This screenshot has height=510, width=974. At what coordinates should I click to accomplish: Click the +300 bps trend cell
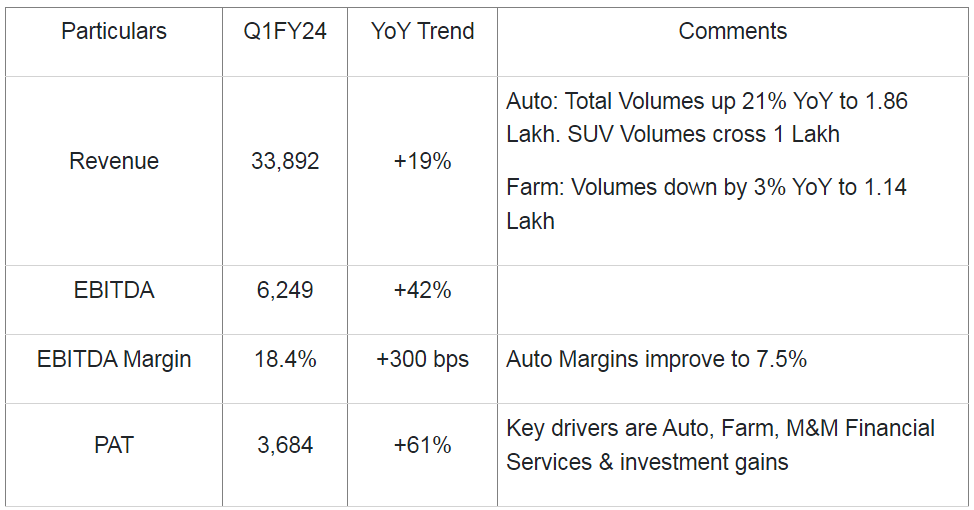pos(422,359)
